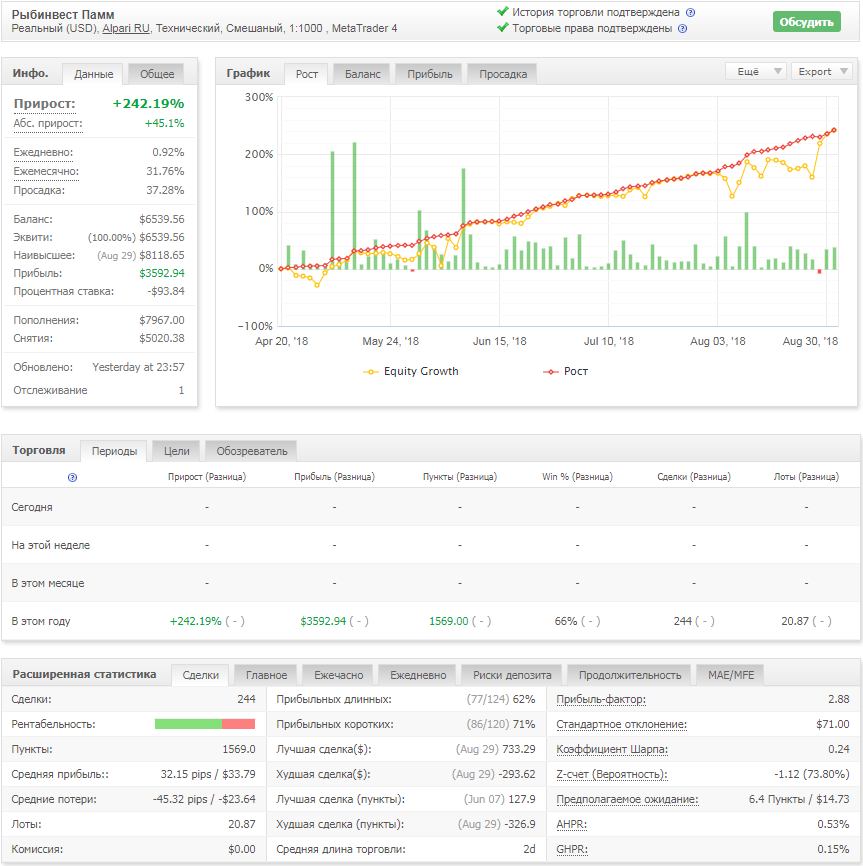Click the AHPR label
The width and height of the screenshot is (863, 866).
[571, 825]
